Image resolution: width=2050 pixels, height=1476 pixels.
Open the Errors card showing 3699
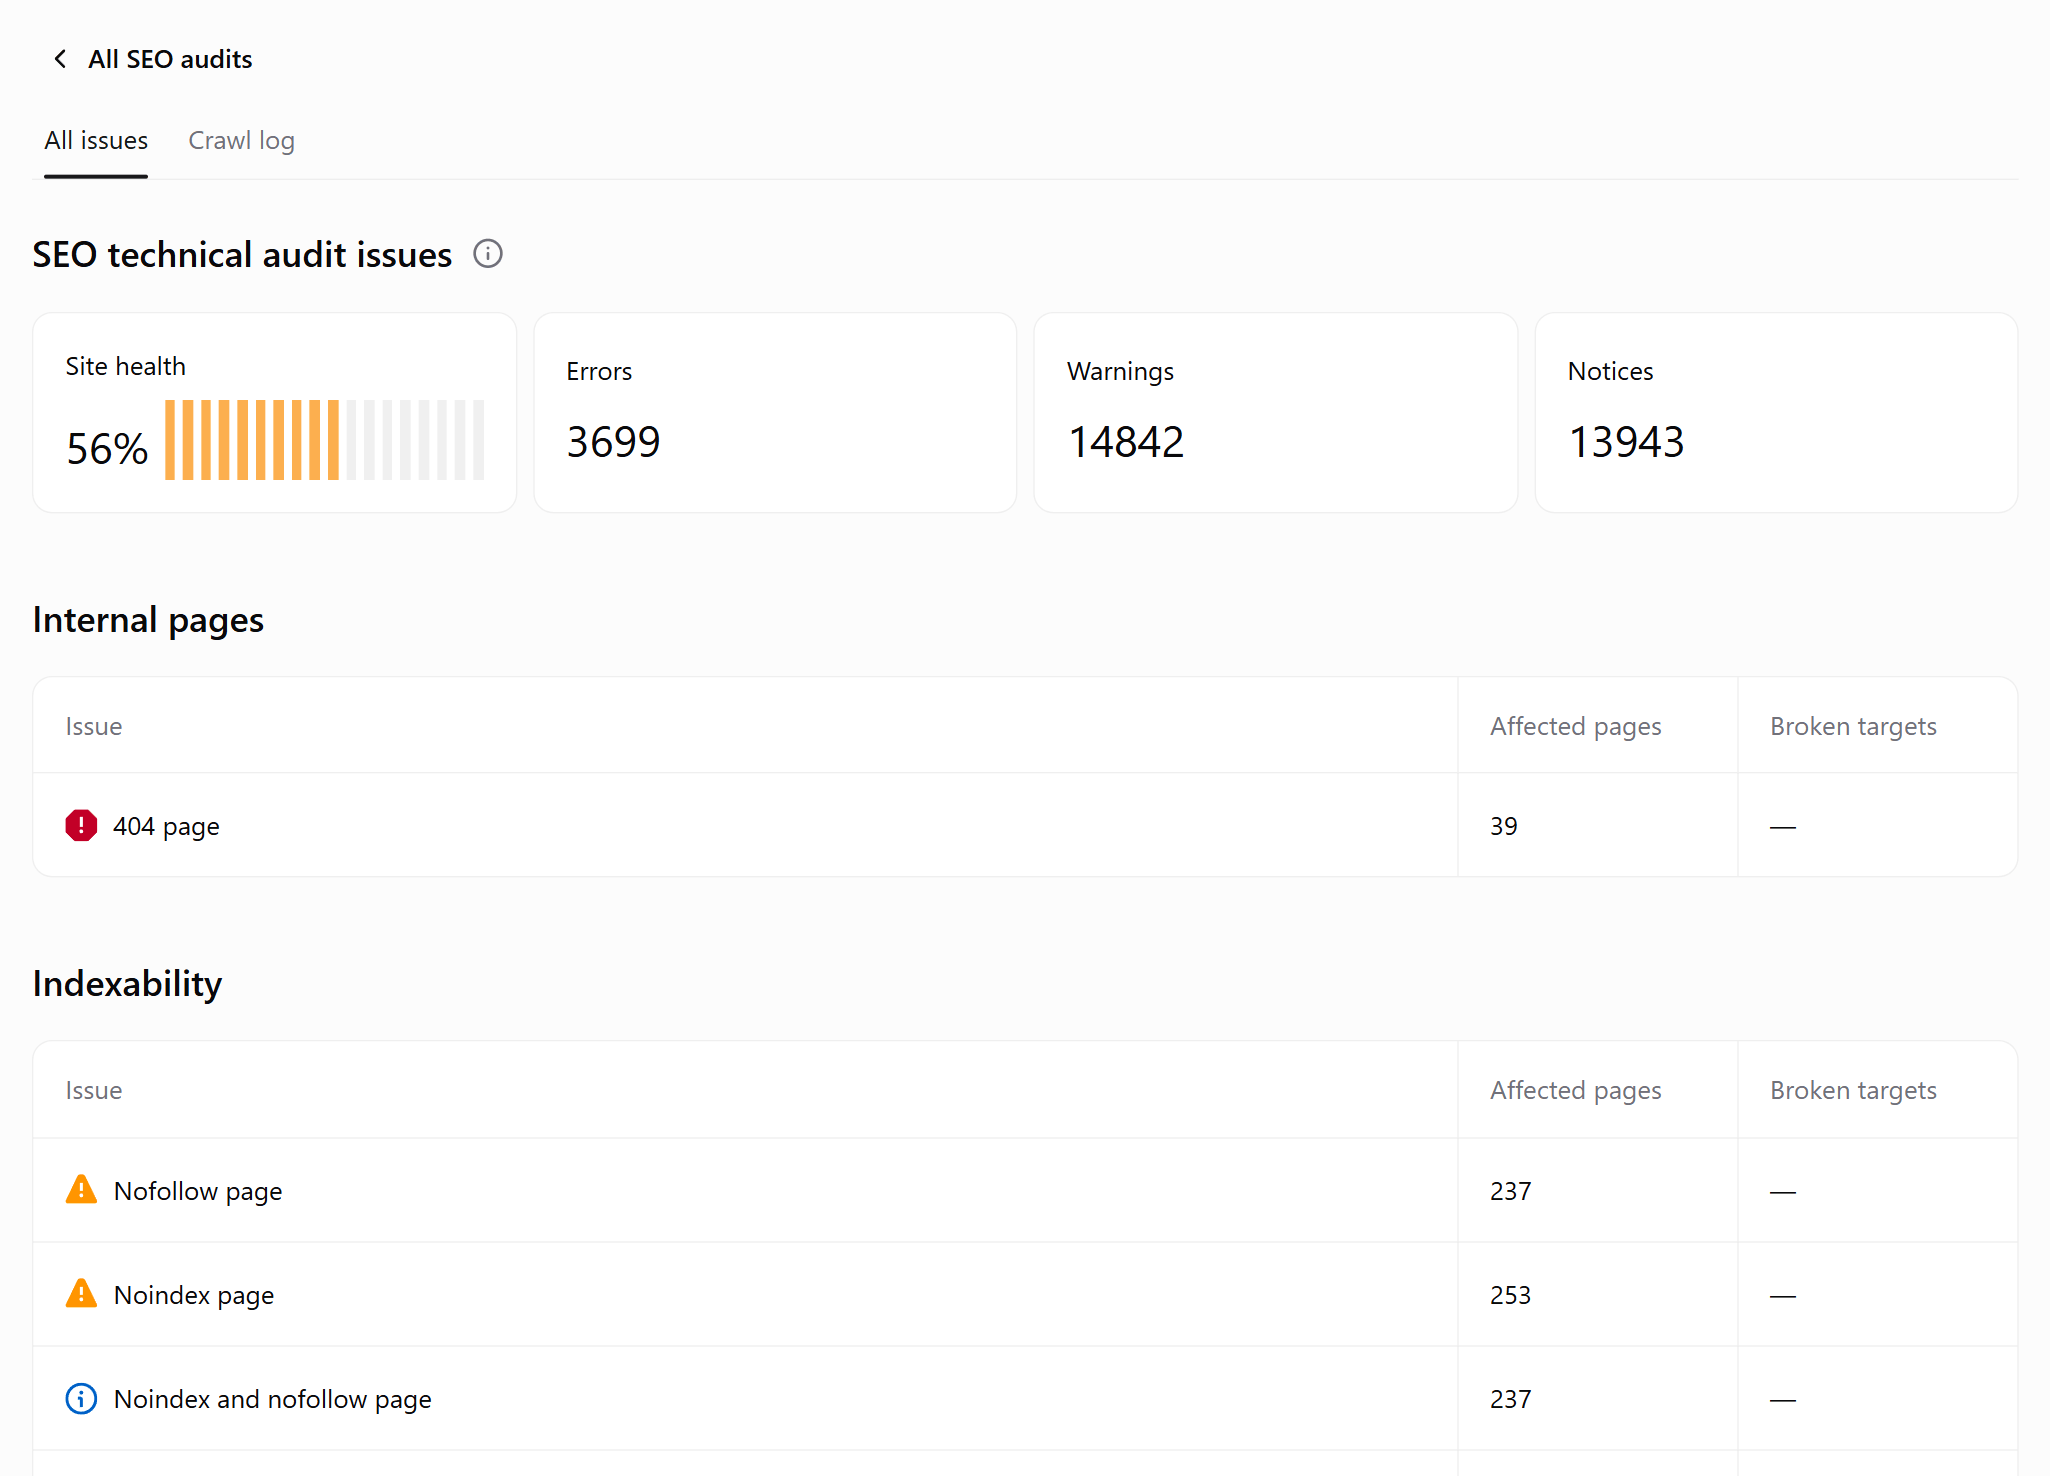click(775, 413)
